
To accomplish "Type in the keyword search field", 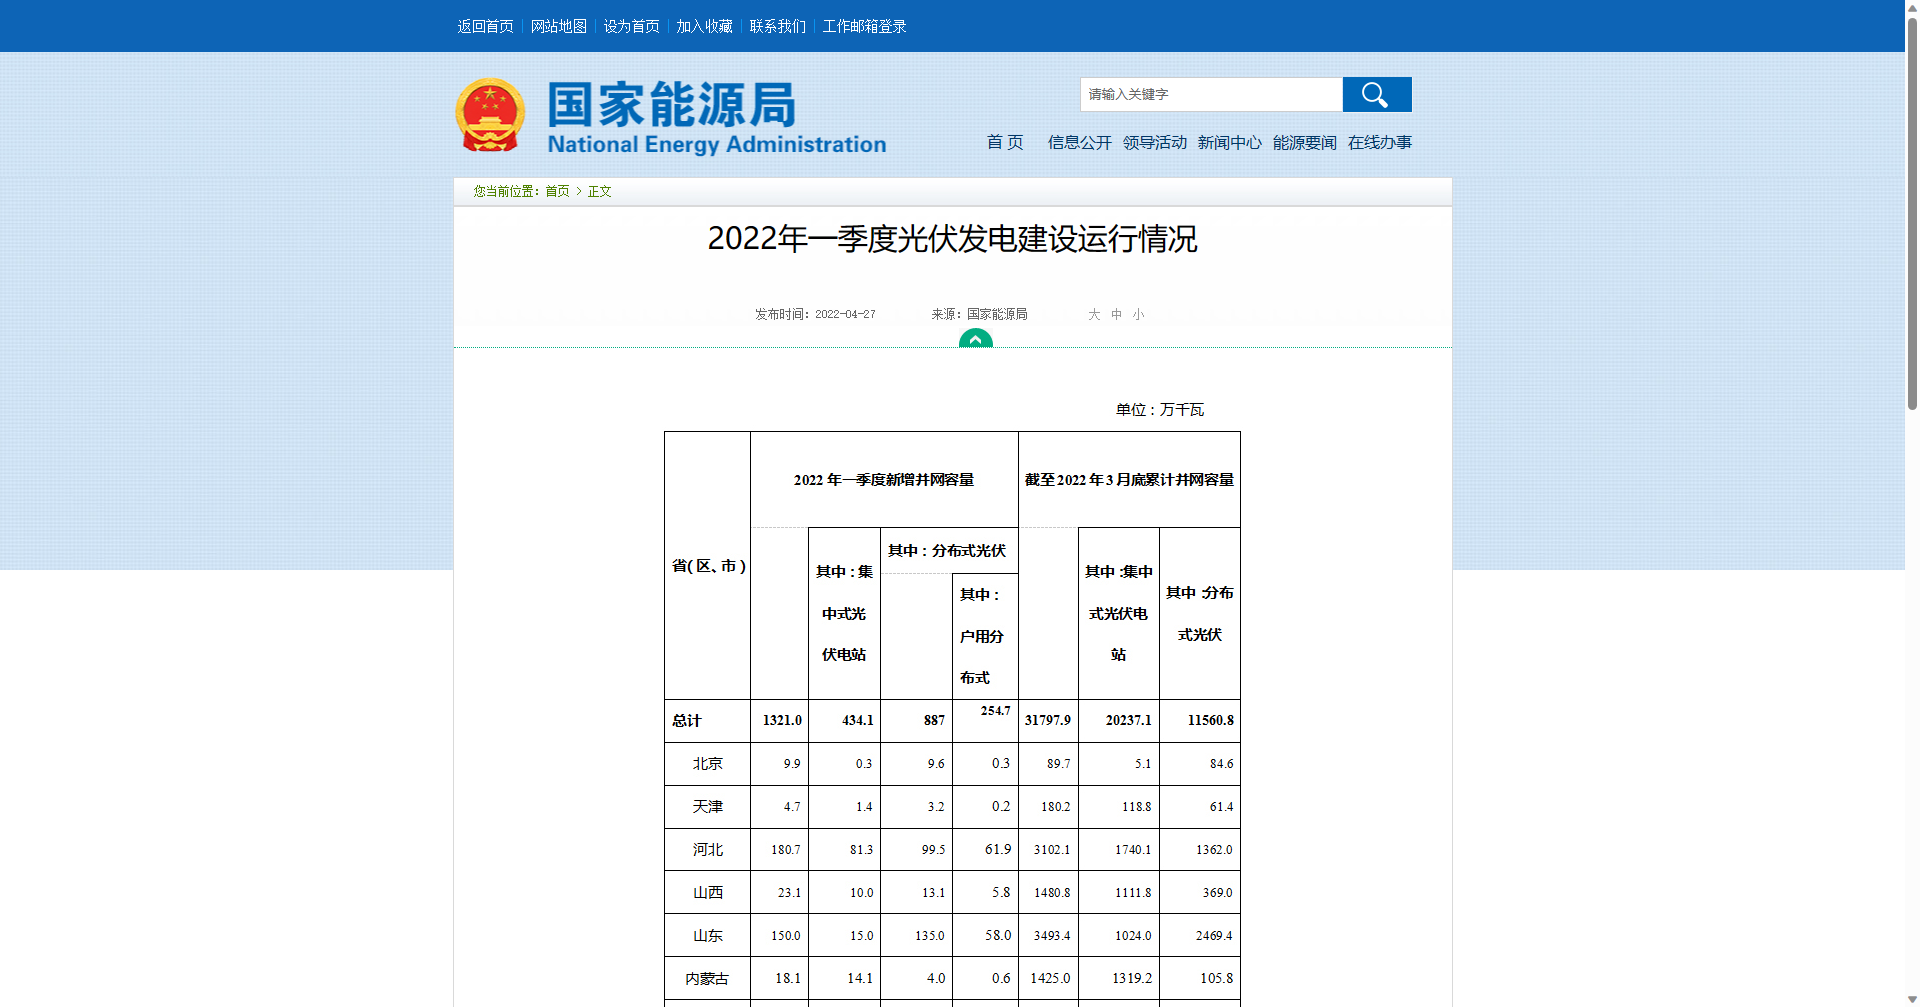I will click(x=1210, y=95).
